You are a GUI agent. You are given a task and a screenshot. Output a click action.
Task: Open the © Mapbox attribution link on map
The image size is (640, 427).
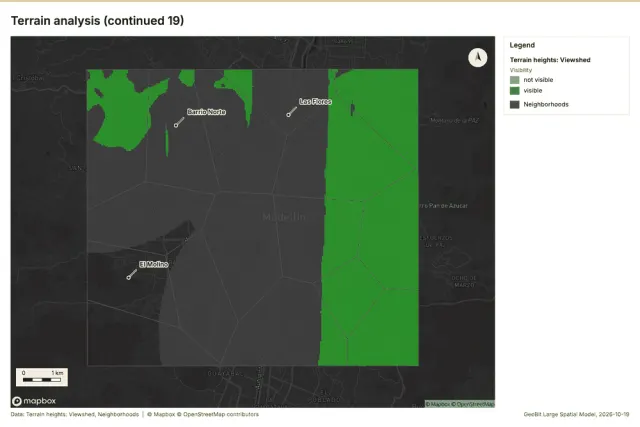coord(438,404)
